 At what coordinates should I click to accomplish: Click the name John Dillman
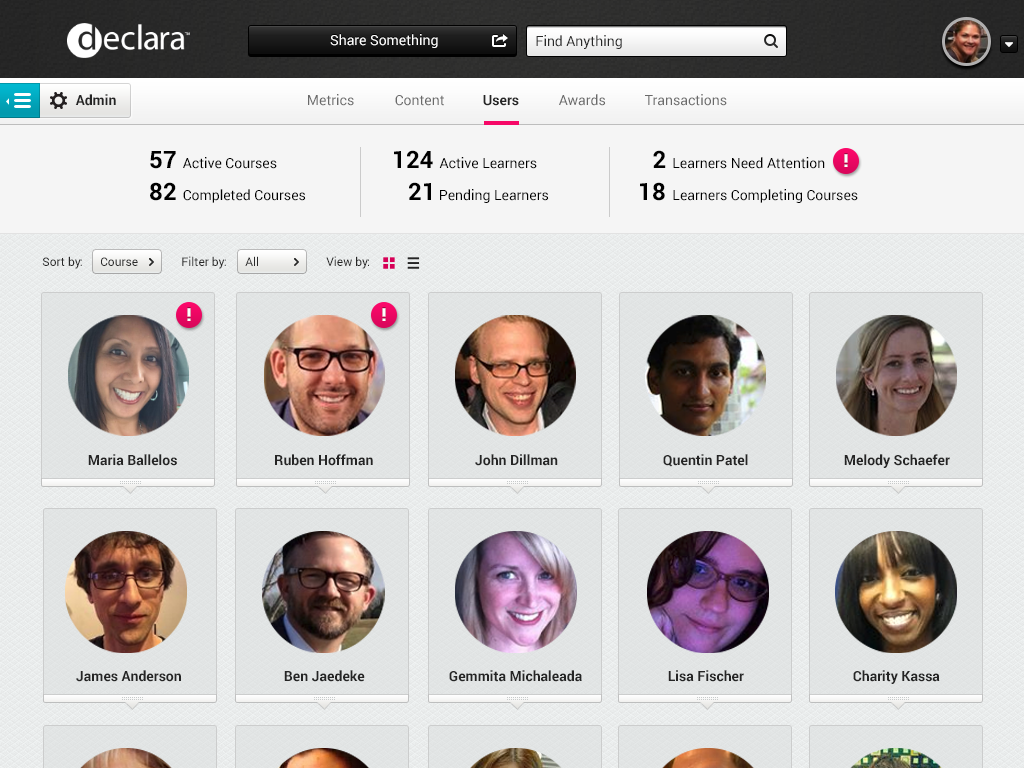click(516, 460)
